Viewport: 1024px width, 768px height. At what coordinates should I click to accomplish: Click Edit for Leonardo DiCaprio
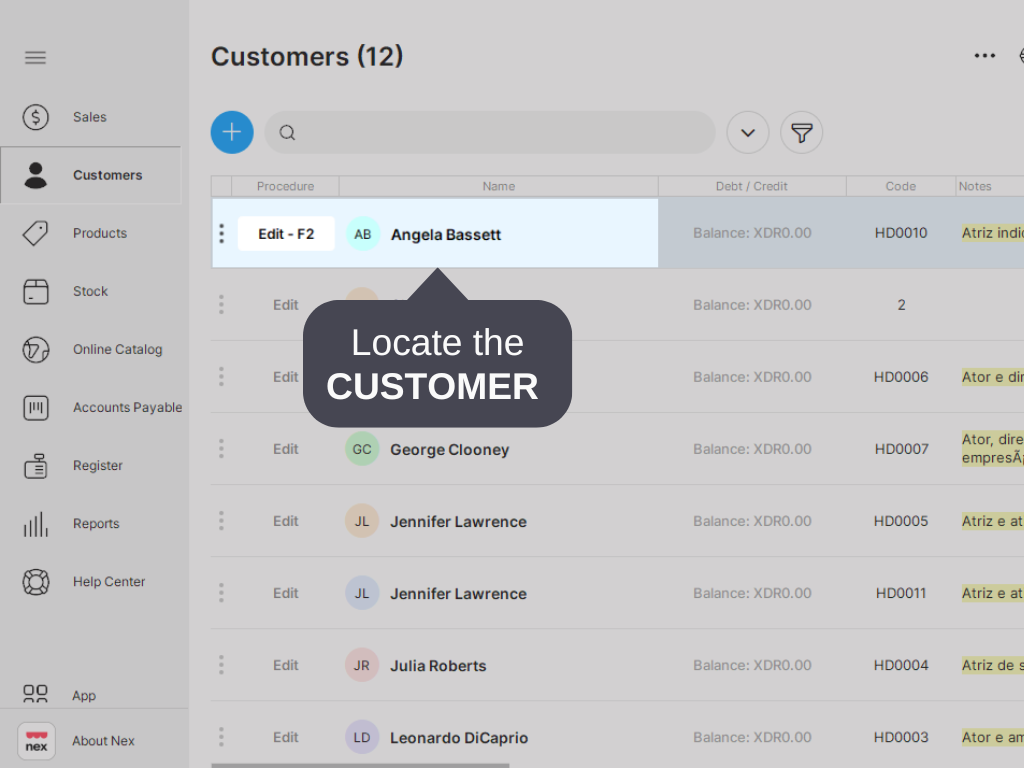coord(285,737)
